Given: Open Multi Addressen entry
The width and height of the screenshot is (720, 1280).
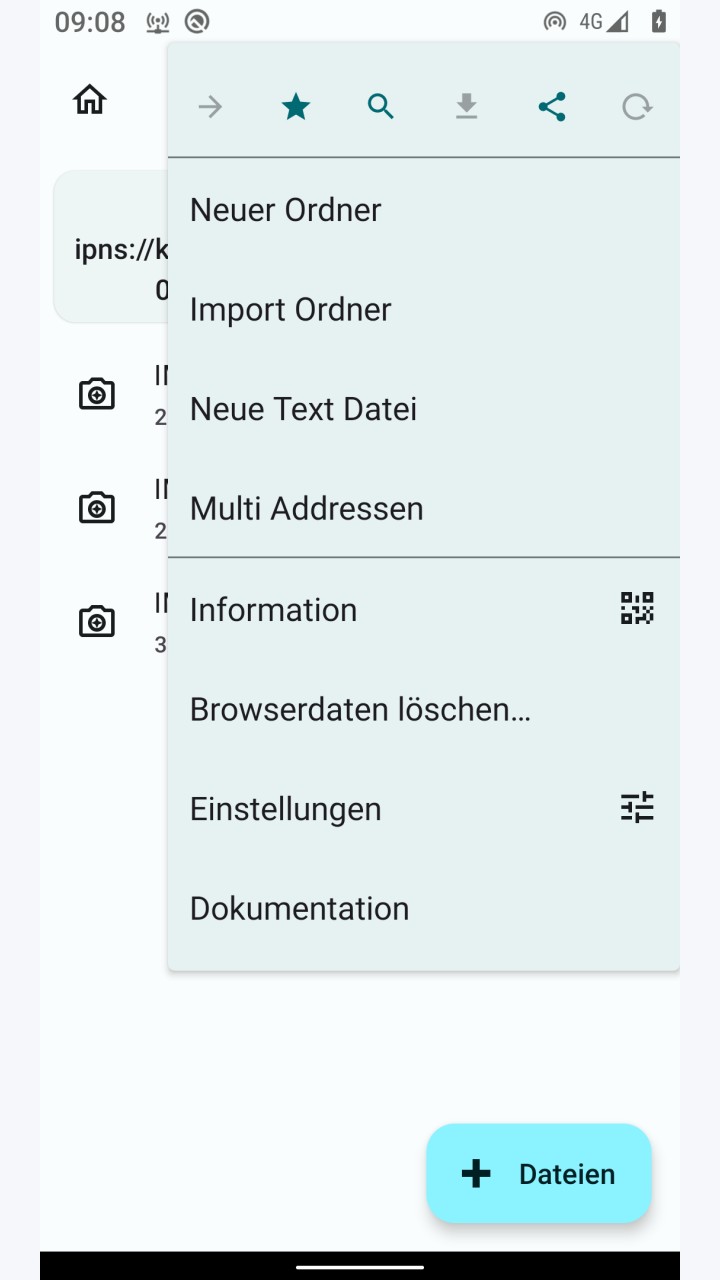Looking at the screenshot, I should tap(424, 508).
